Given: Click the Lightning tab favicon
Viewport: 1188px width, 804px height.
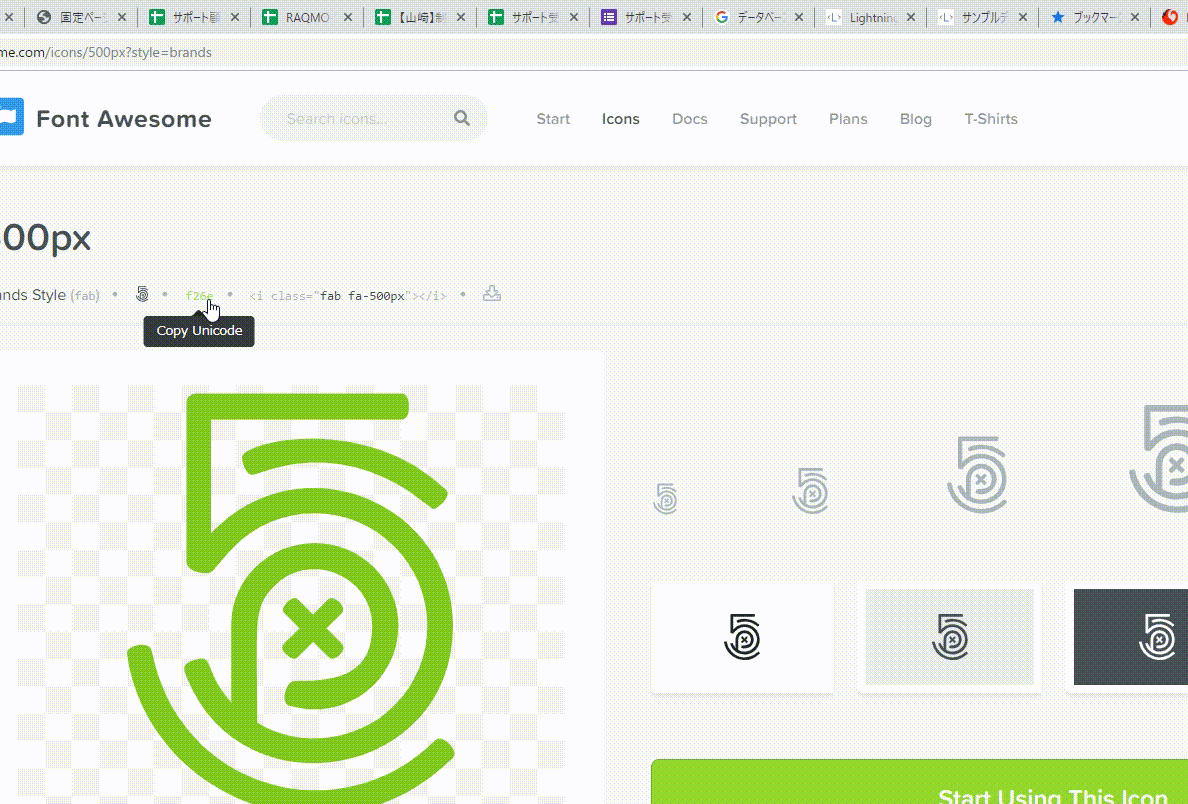Looking at the screenshot, I should point(833,17).
